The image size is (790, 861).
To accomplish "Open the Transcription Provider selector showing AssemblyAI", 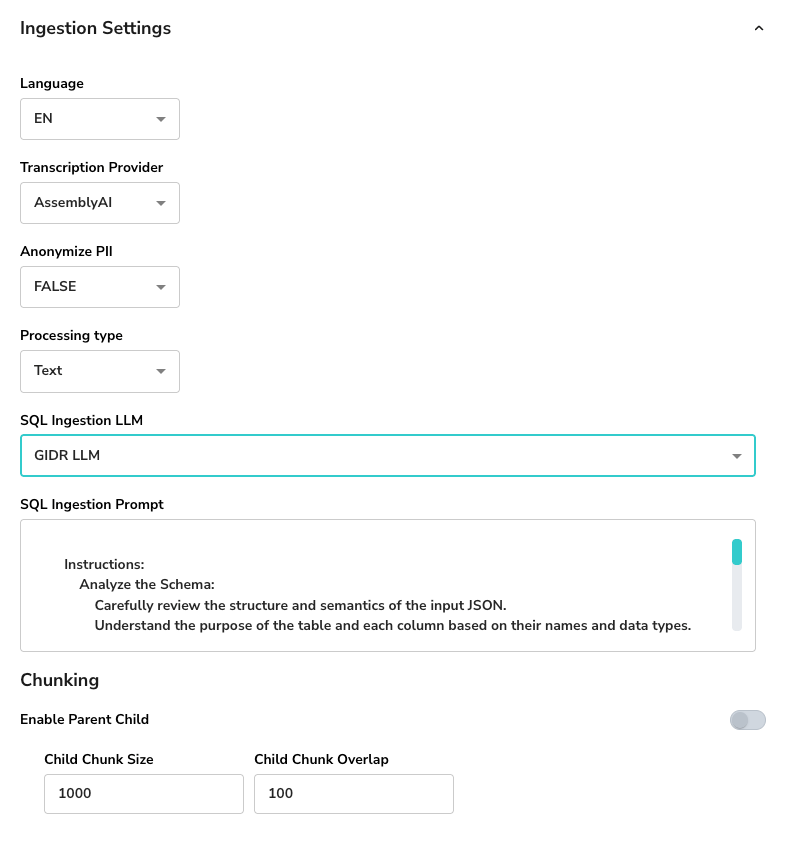I will coord(100,202).
